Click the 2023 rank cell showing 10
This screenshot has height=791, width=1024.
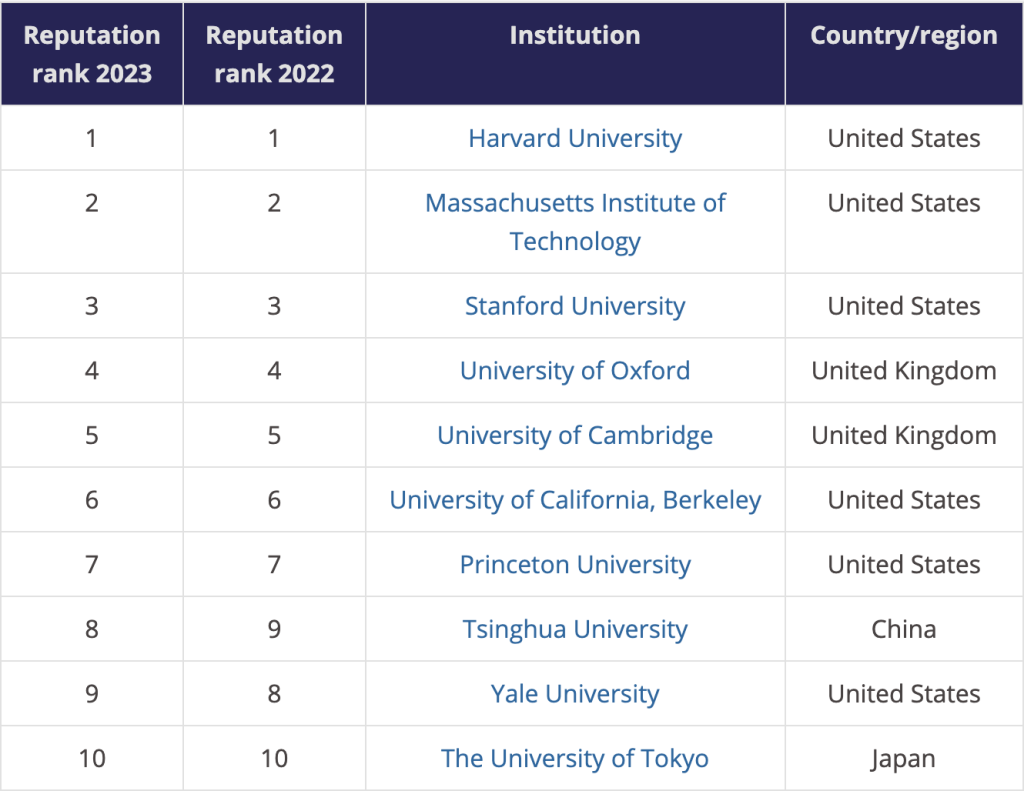click(x=92, y=759)
